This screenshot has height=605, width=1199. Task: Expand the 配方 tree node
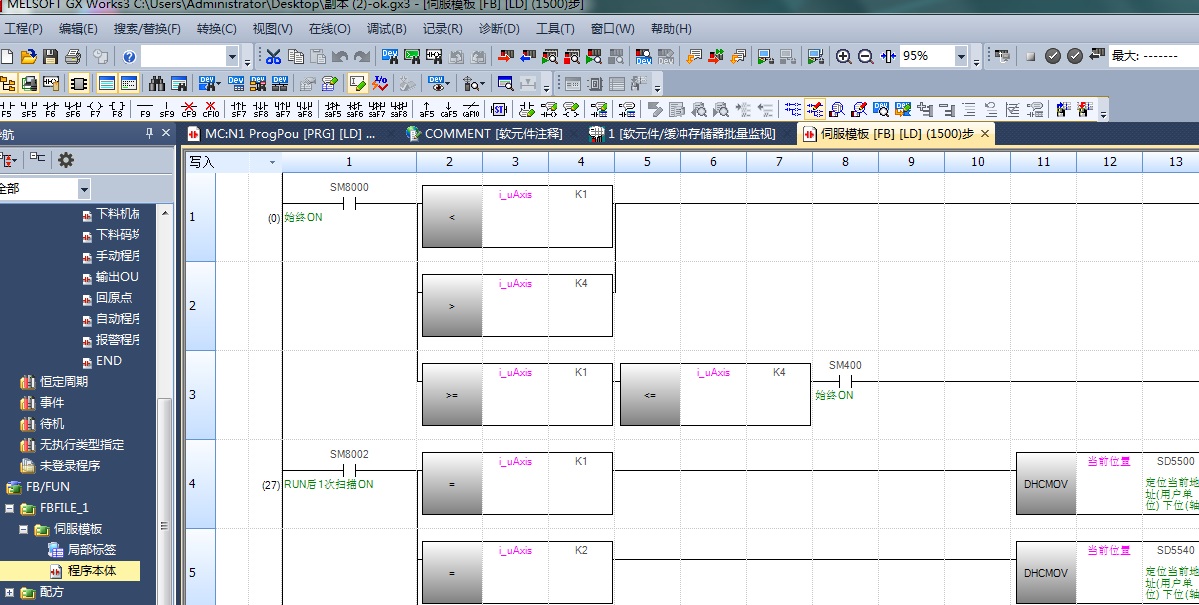(10, 592)
